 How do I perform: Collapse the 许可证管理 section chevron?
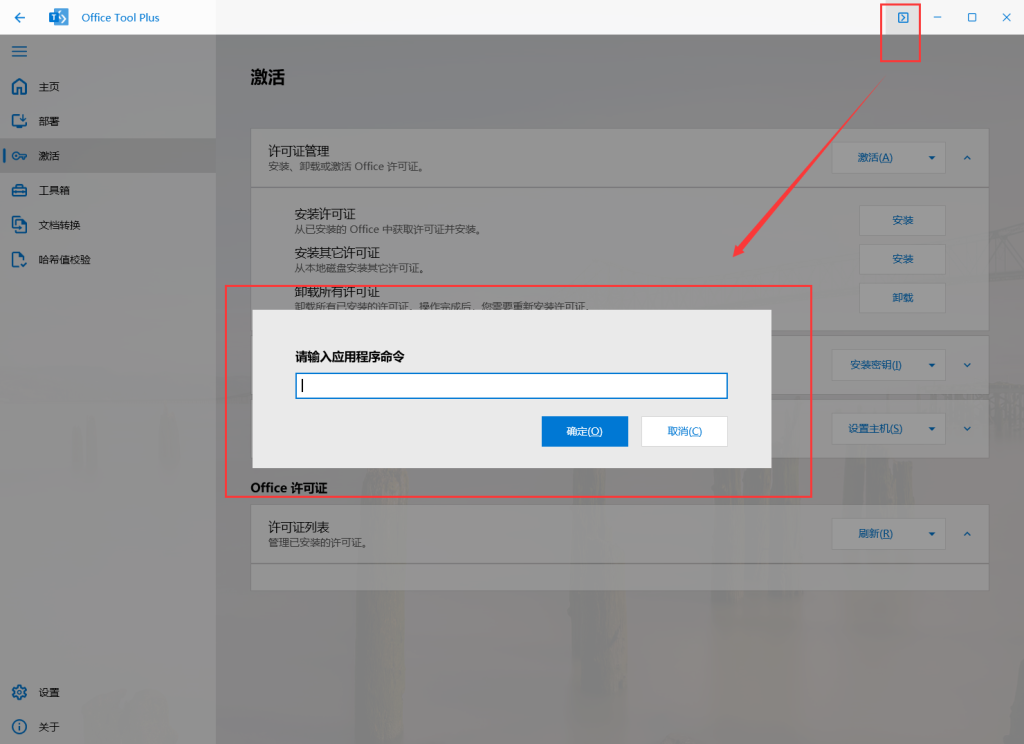966,157
